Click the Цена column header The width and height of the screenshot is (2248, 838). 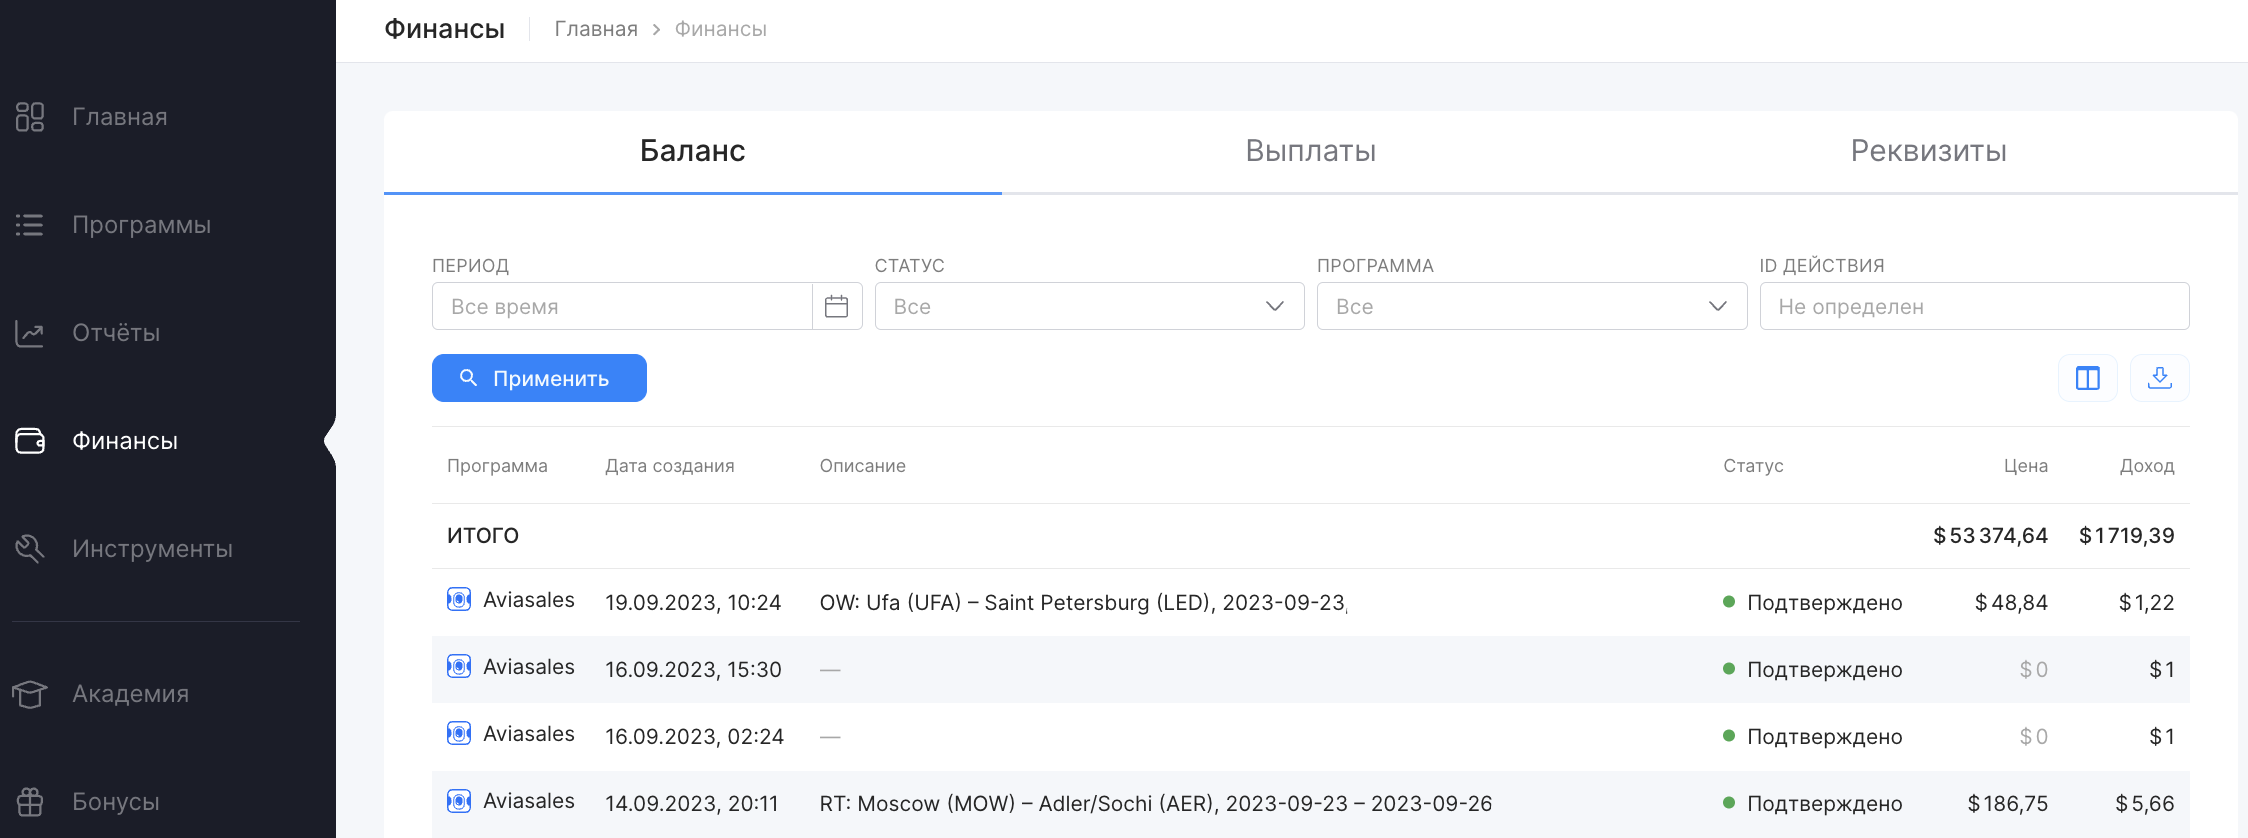point(2026,466)
